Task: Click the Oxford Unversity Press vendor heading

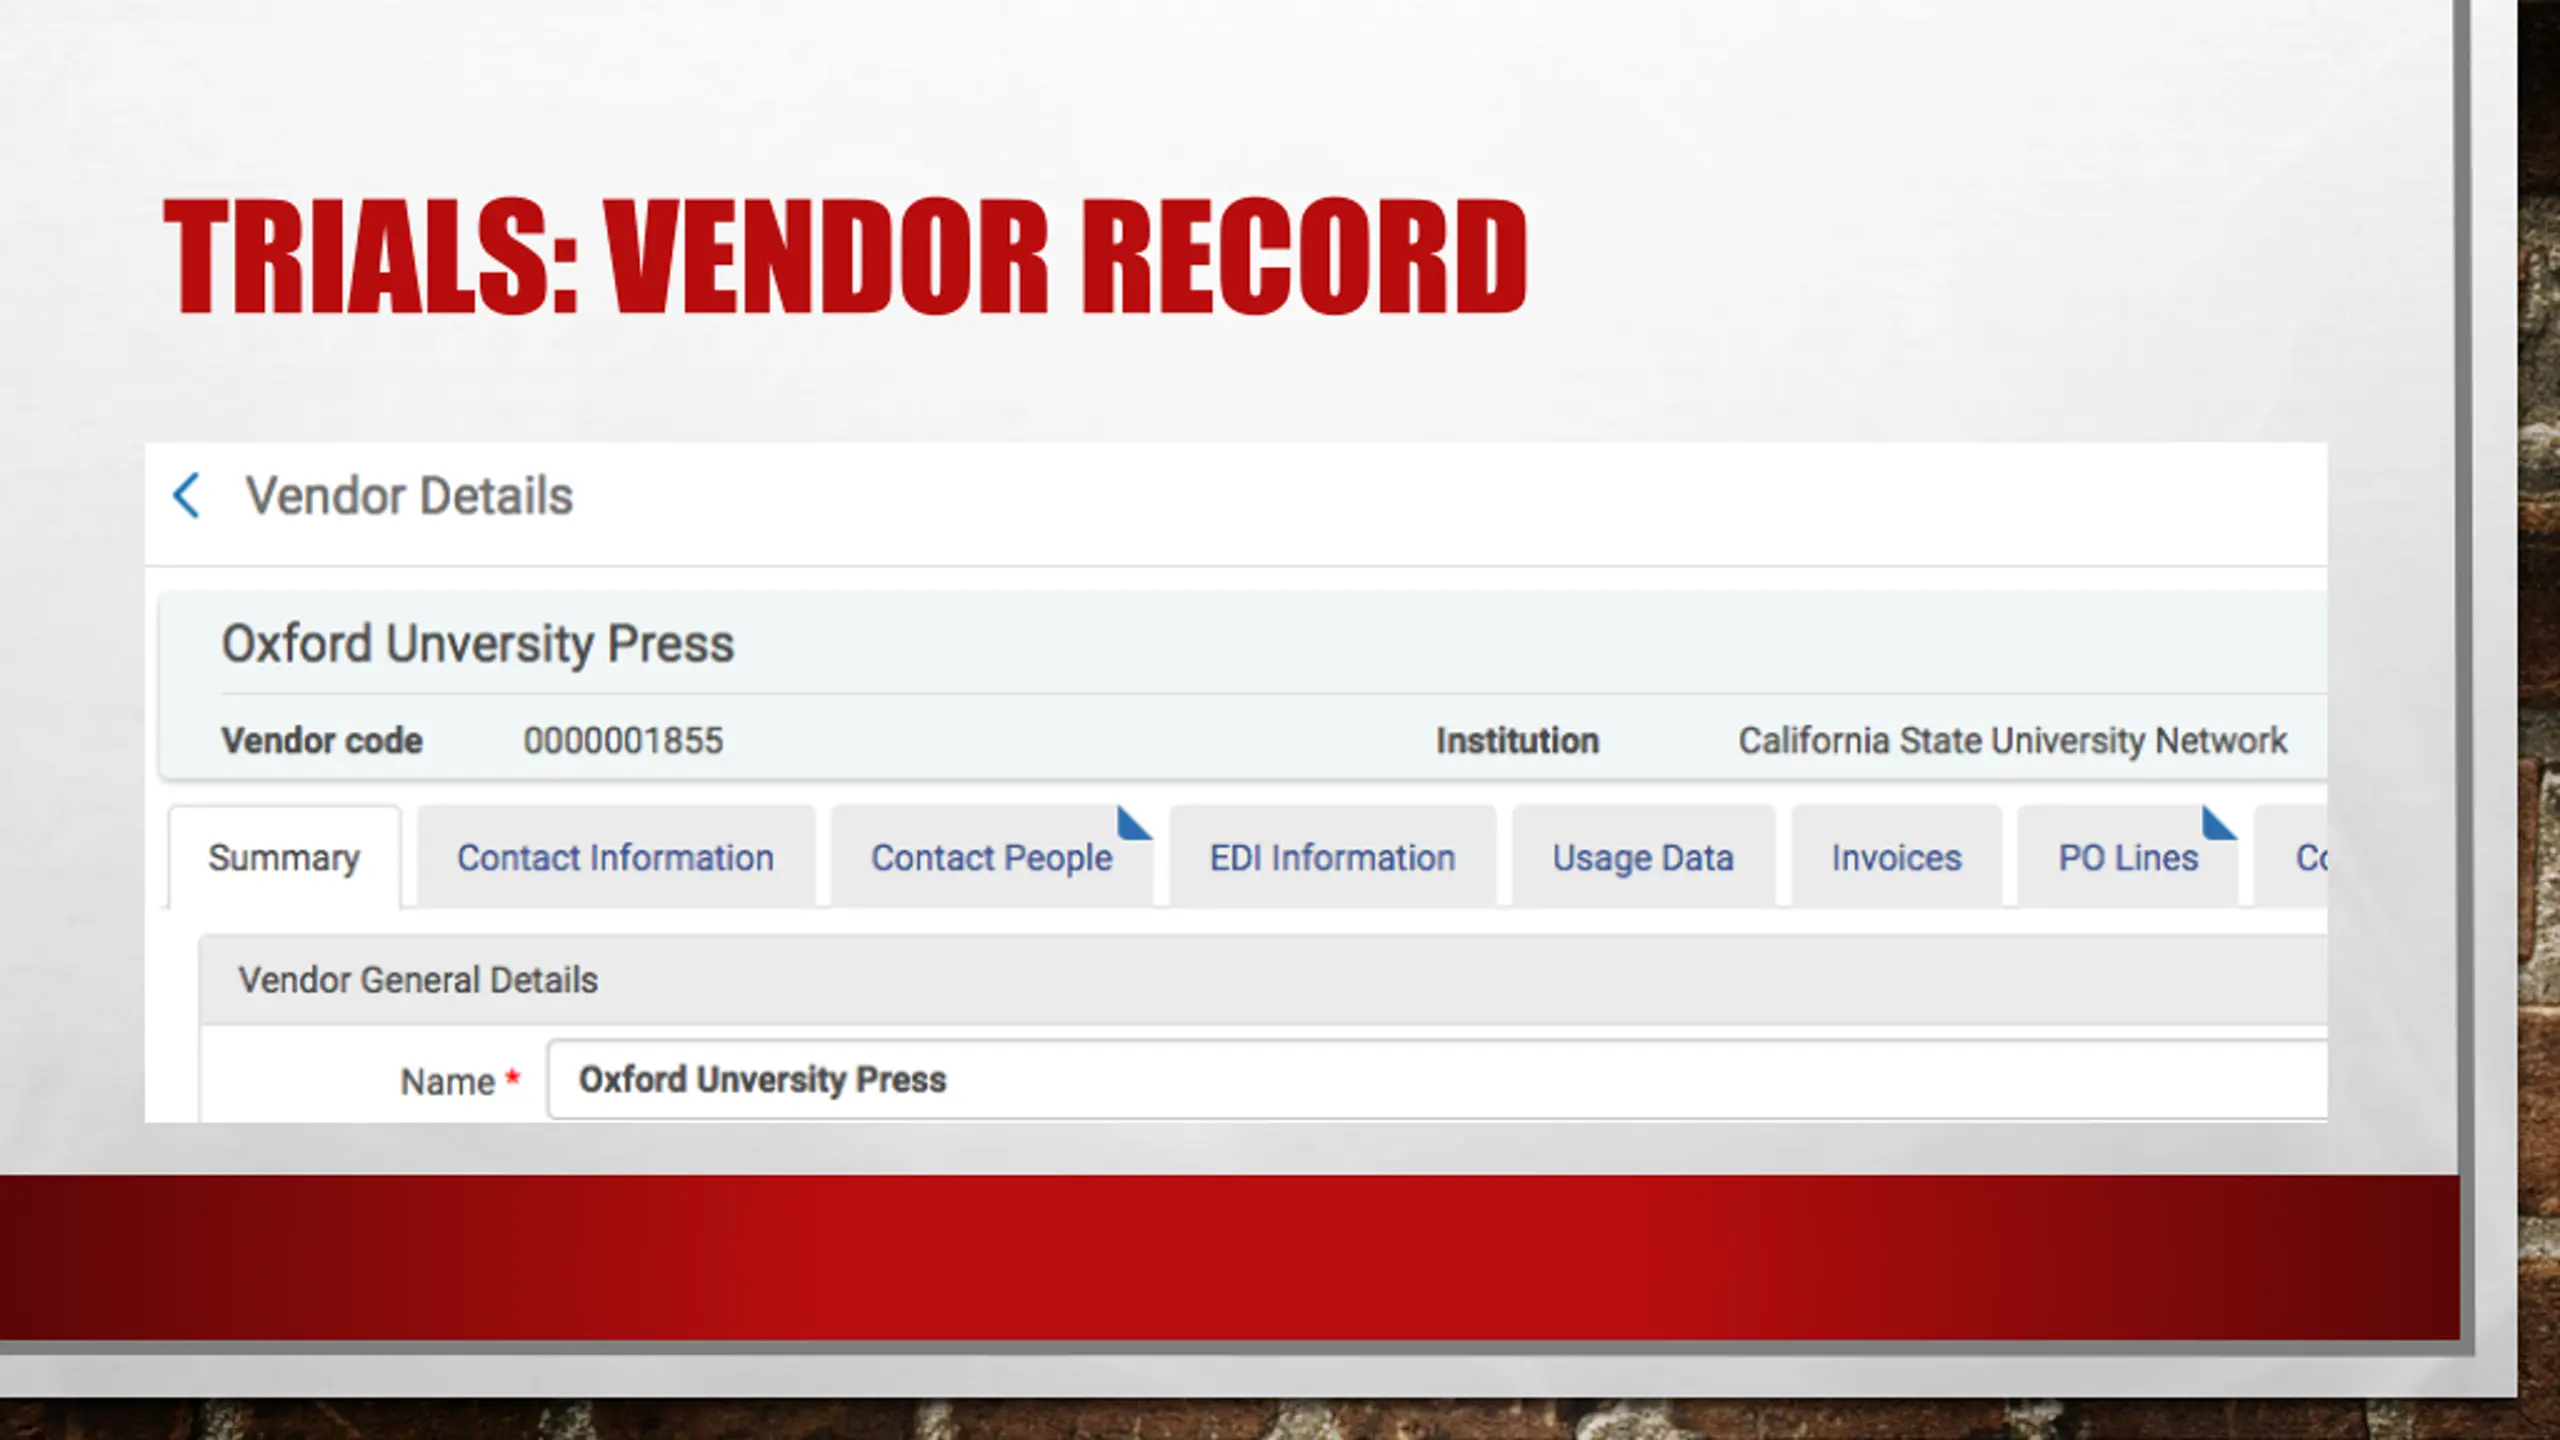Action: [x=478, y=644]
